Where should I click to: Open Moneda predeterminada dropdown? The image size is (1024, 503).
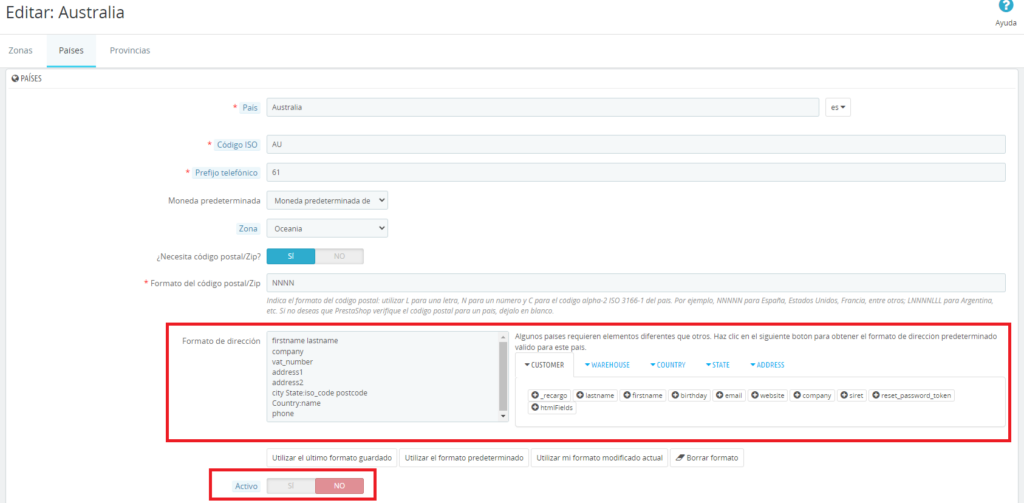pos(327,201)
